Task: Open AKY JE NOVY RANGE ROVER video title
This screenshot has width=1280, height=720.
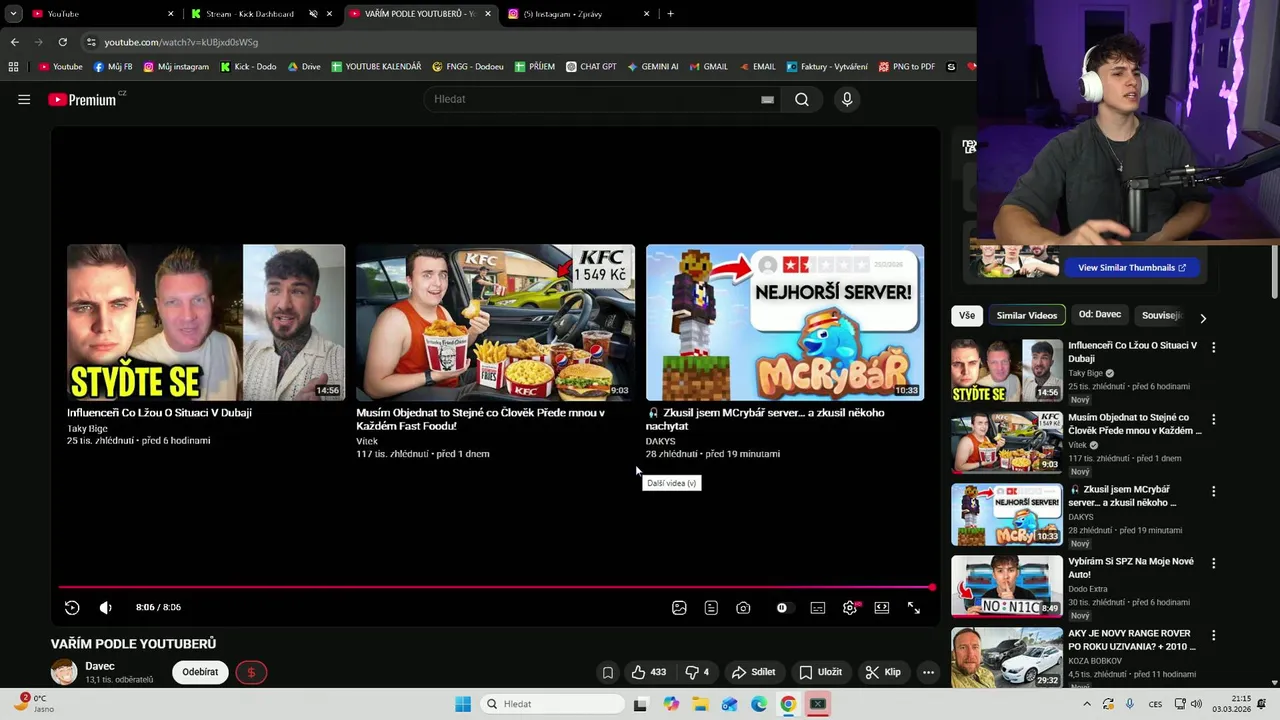Action: point(1132,640)
